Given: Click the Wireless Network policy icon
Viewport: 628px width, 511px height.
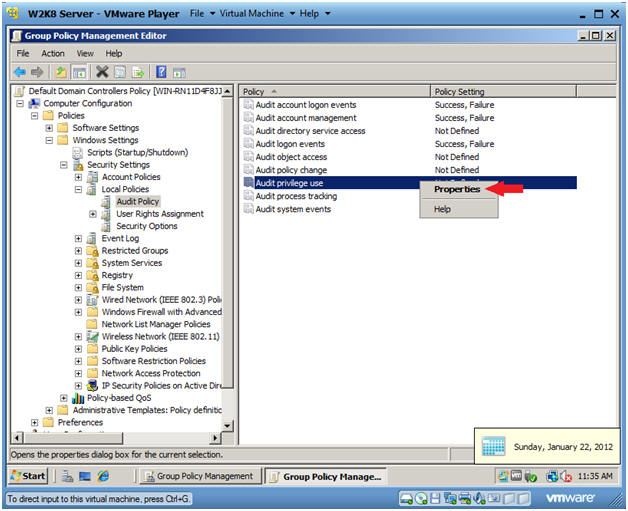Looking at the screenshot, I should [x=93, y=336].
